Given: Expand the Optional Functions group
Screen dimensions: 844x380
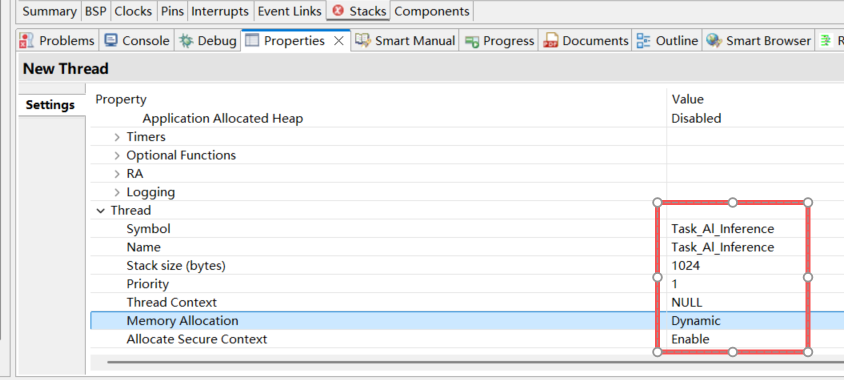Looking at the screenshot, I should pyautogui.click(x=117, y=156).
